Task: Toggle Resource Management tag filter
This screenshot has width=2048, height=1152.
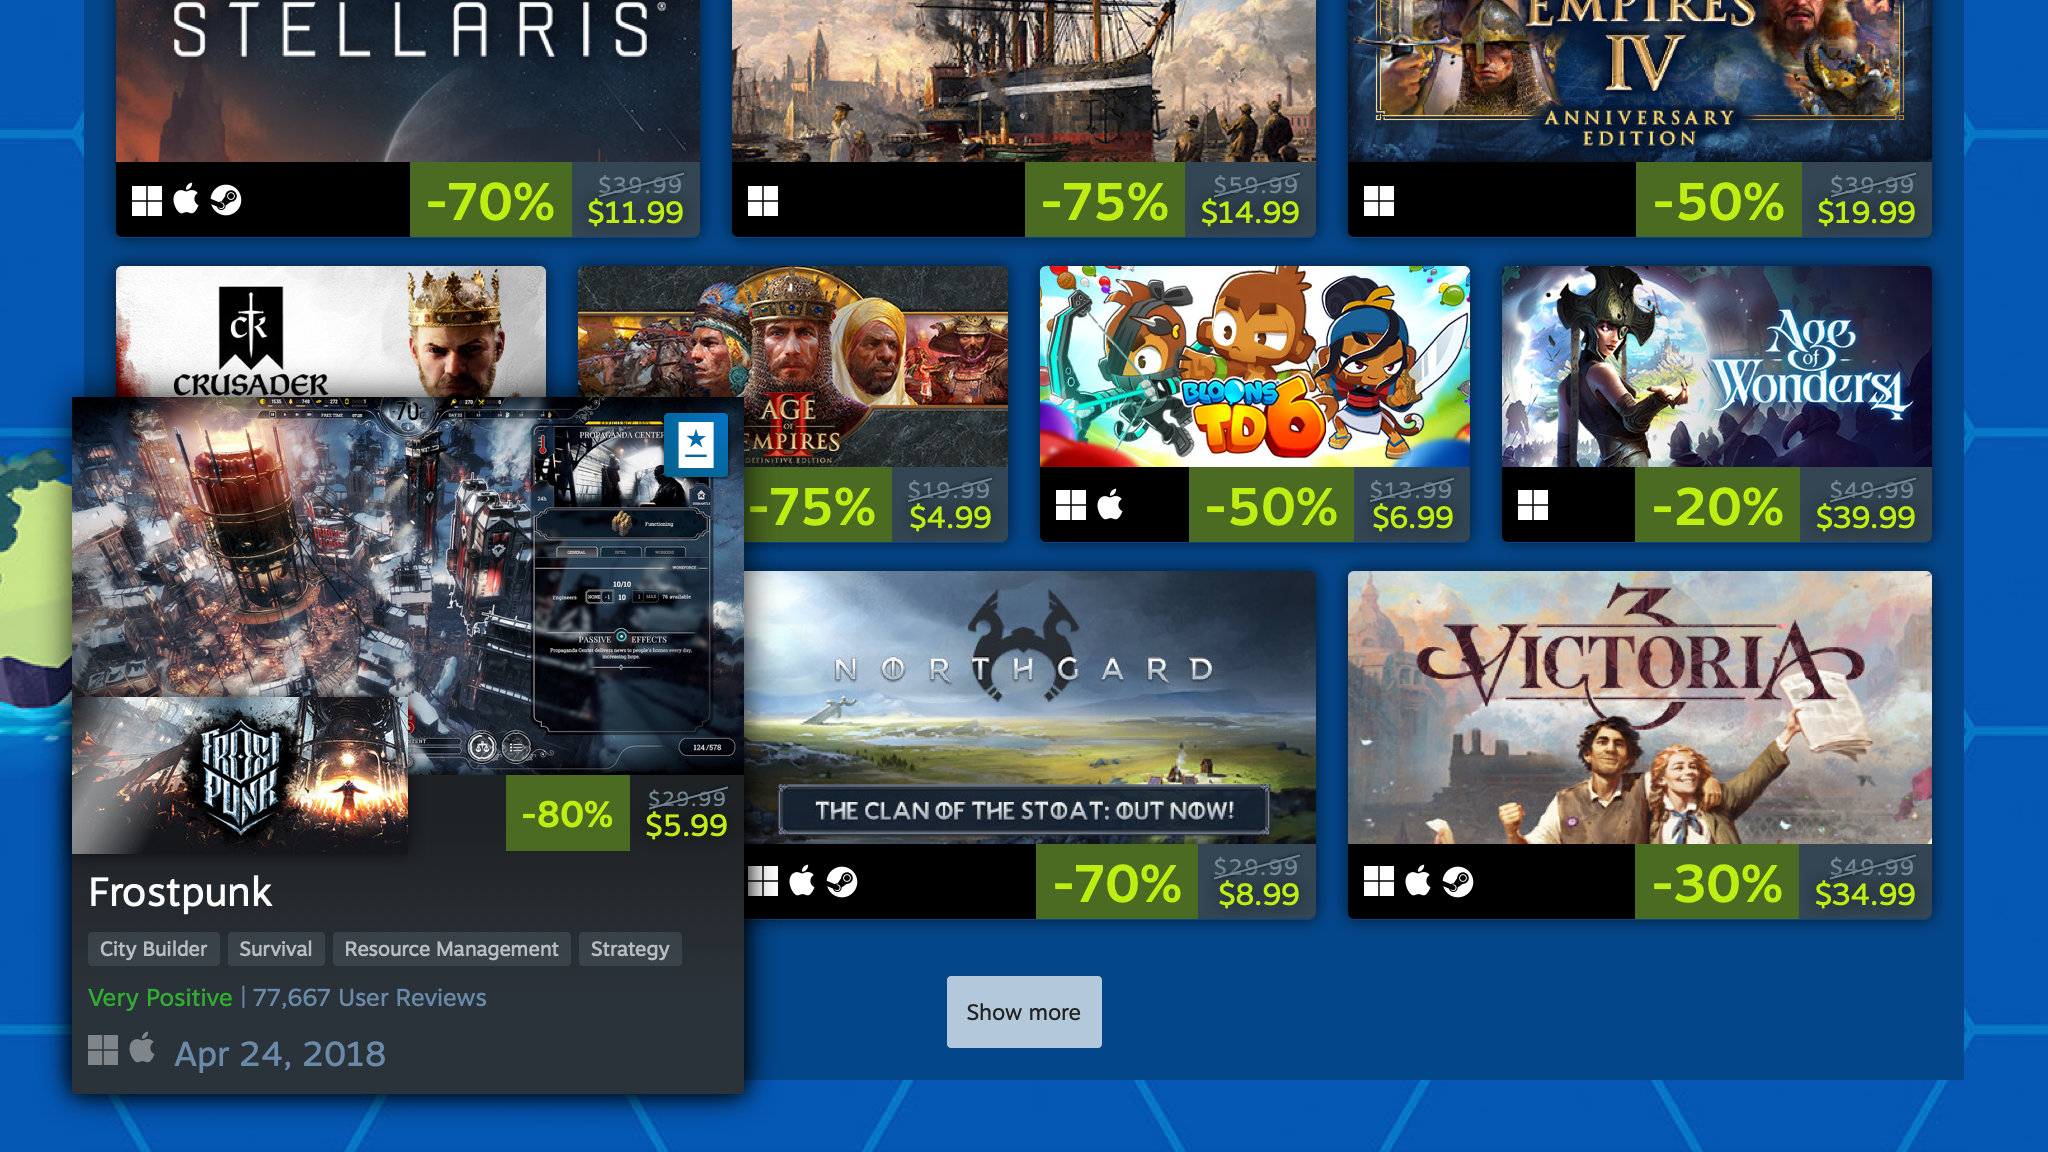Action: 452,948
